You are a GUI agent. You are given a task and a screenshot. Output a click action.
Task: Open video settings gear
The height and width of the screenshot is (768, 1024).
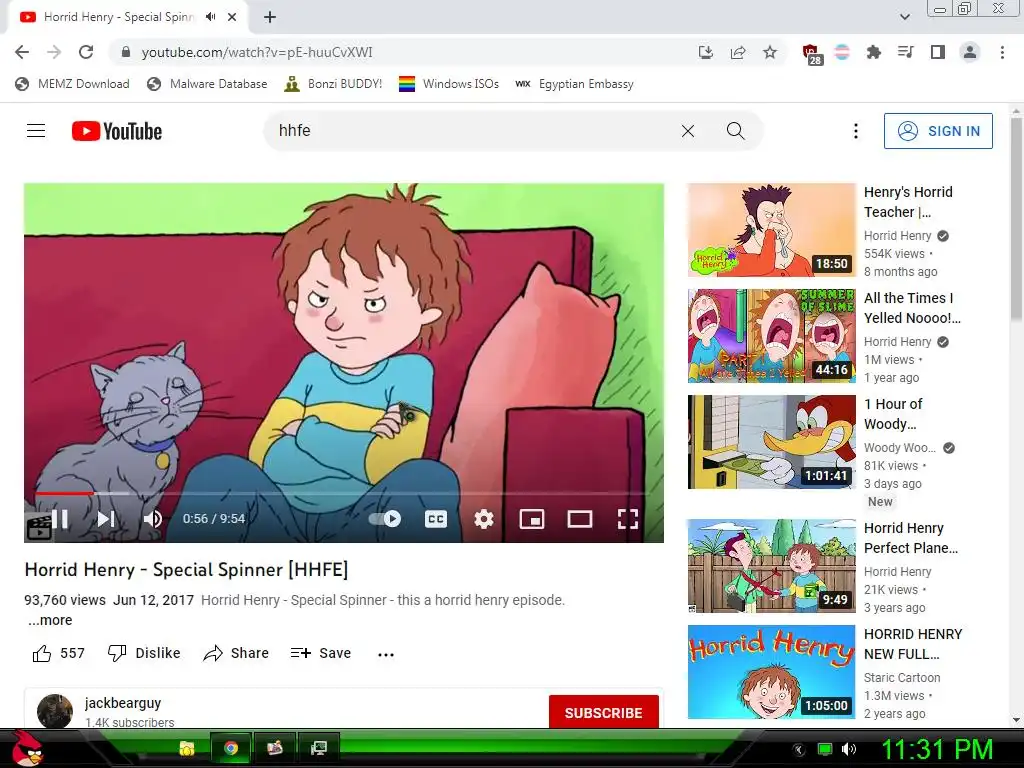click(483, 519)
